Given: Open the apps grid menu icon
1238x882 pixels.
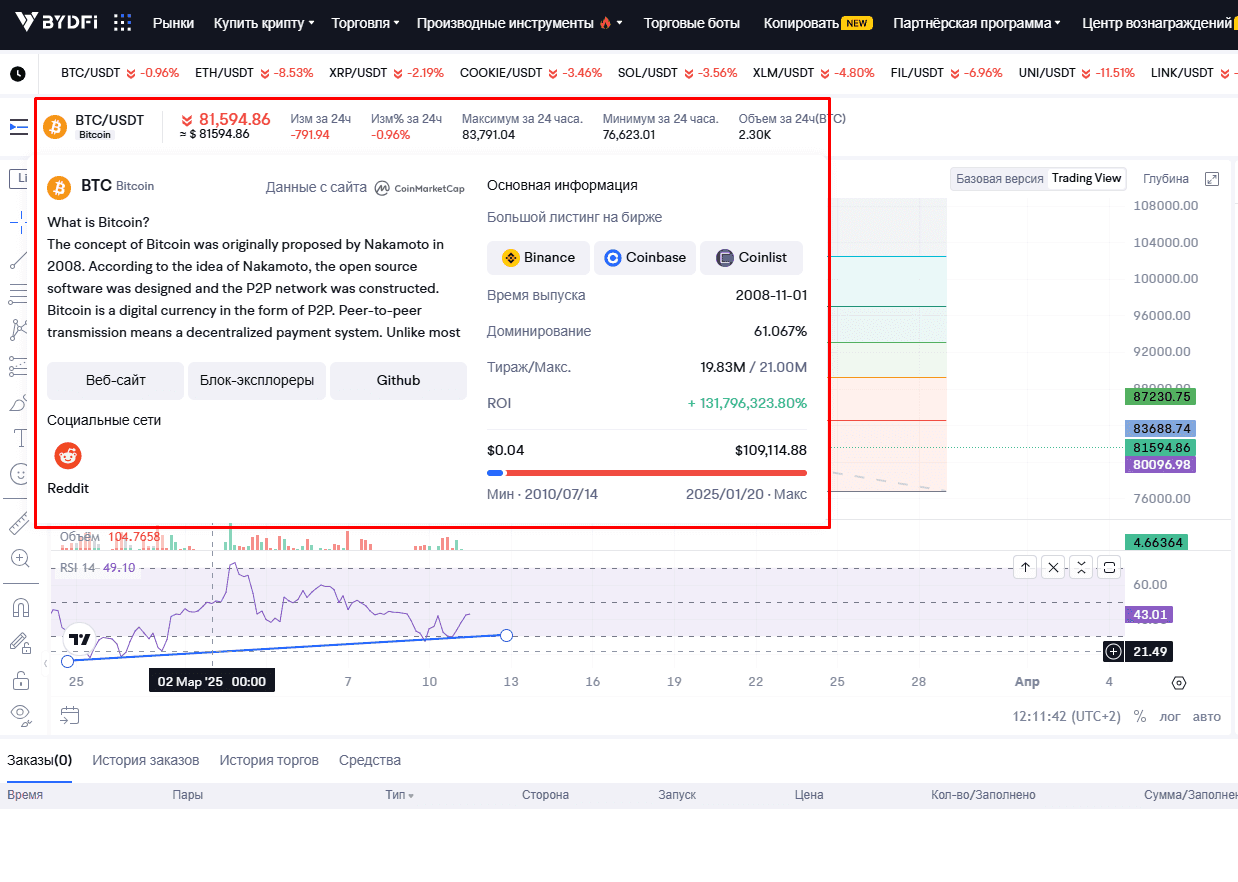Looking at the screenshot, I should point(122,23).
